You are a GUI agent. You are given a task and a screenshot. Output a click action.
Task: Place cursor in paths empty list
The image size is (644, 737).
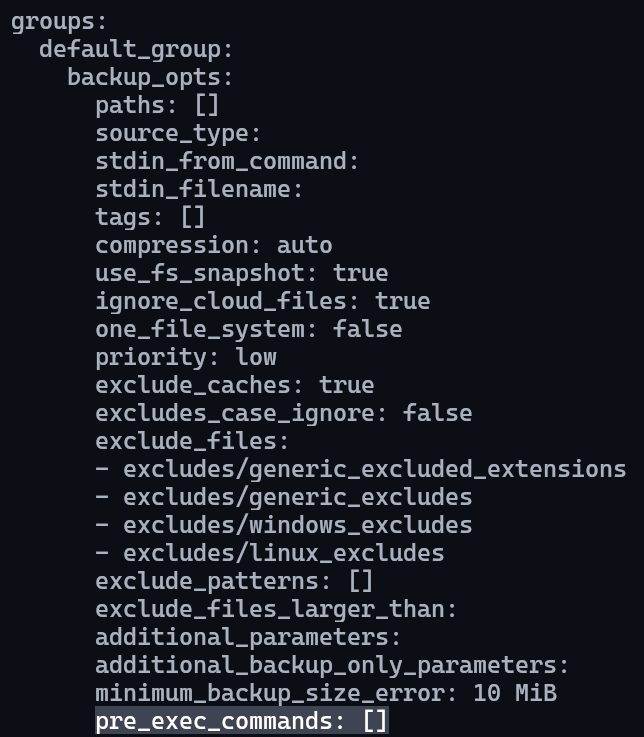point(207,105)
